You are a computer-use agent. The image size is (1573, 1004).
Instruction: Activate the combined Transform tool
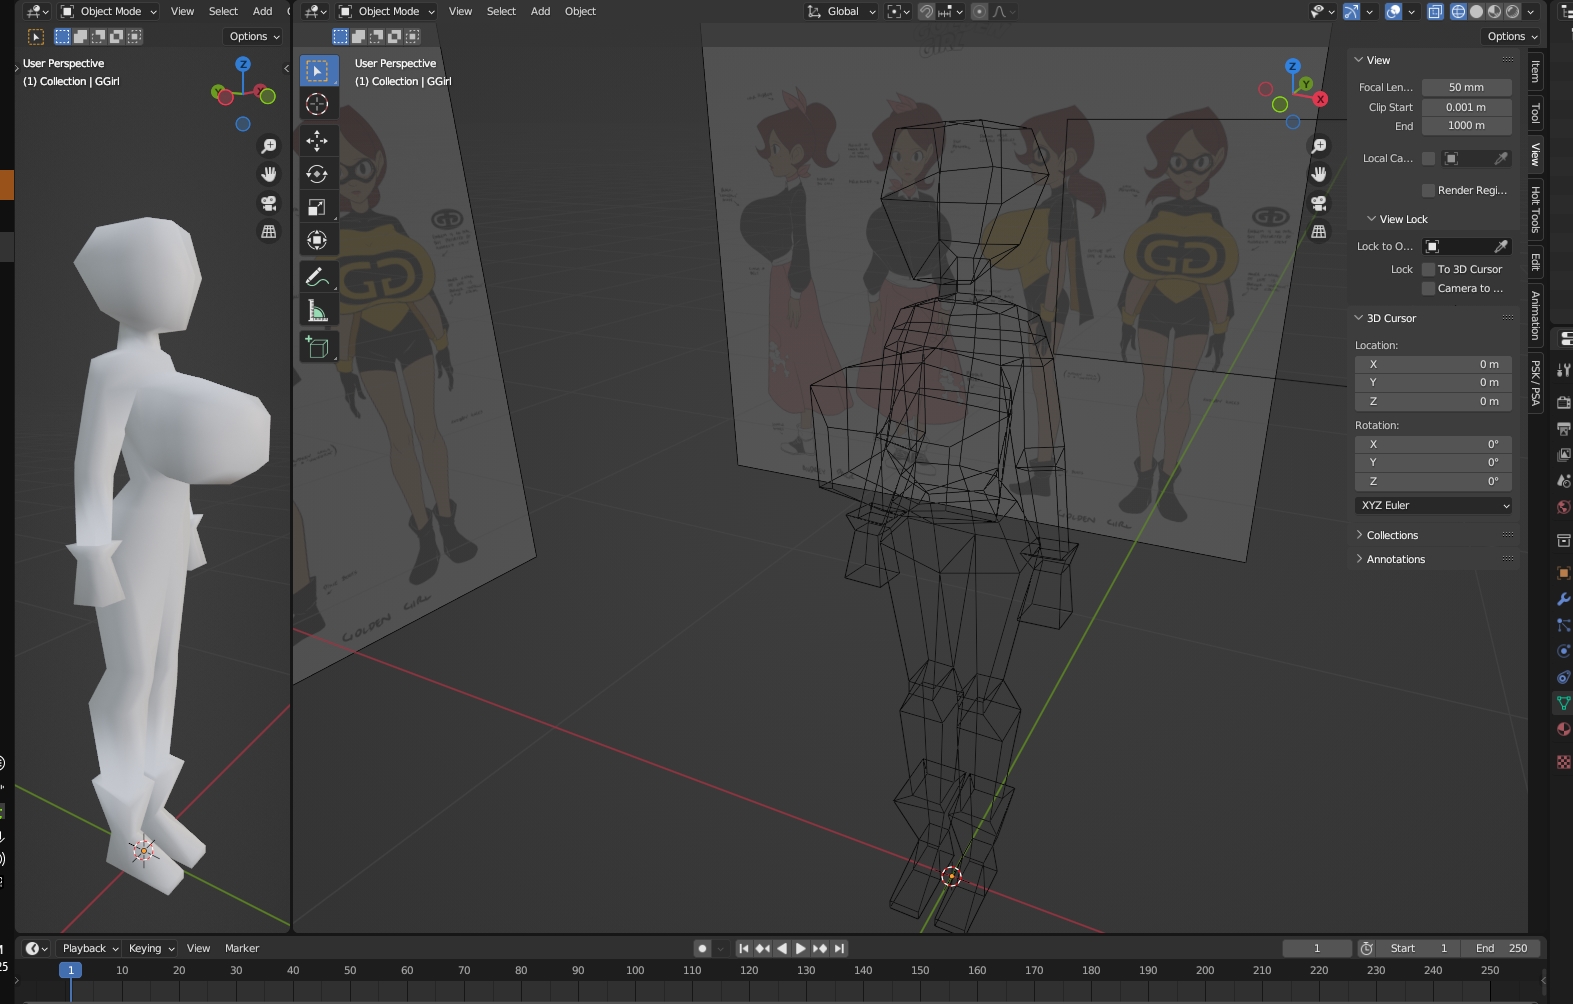(317, 240)
